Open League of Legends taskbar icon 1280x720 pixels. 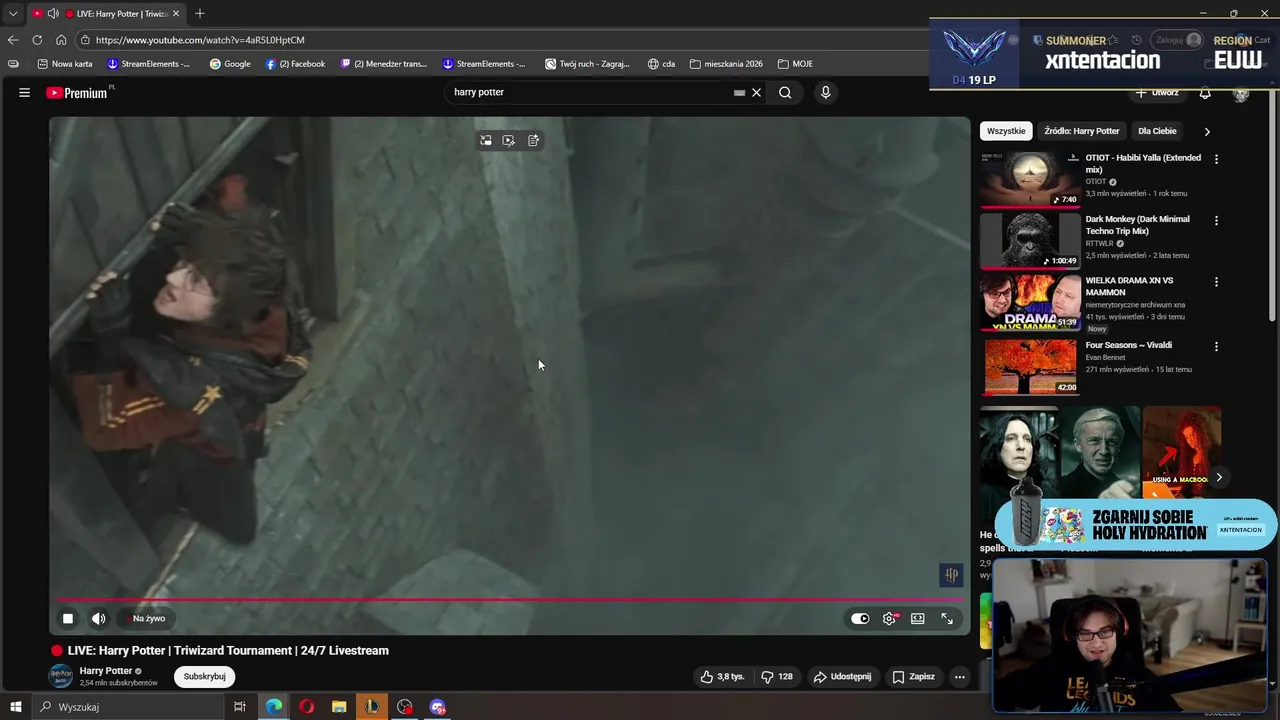(372, 707)
